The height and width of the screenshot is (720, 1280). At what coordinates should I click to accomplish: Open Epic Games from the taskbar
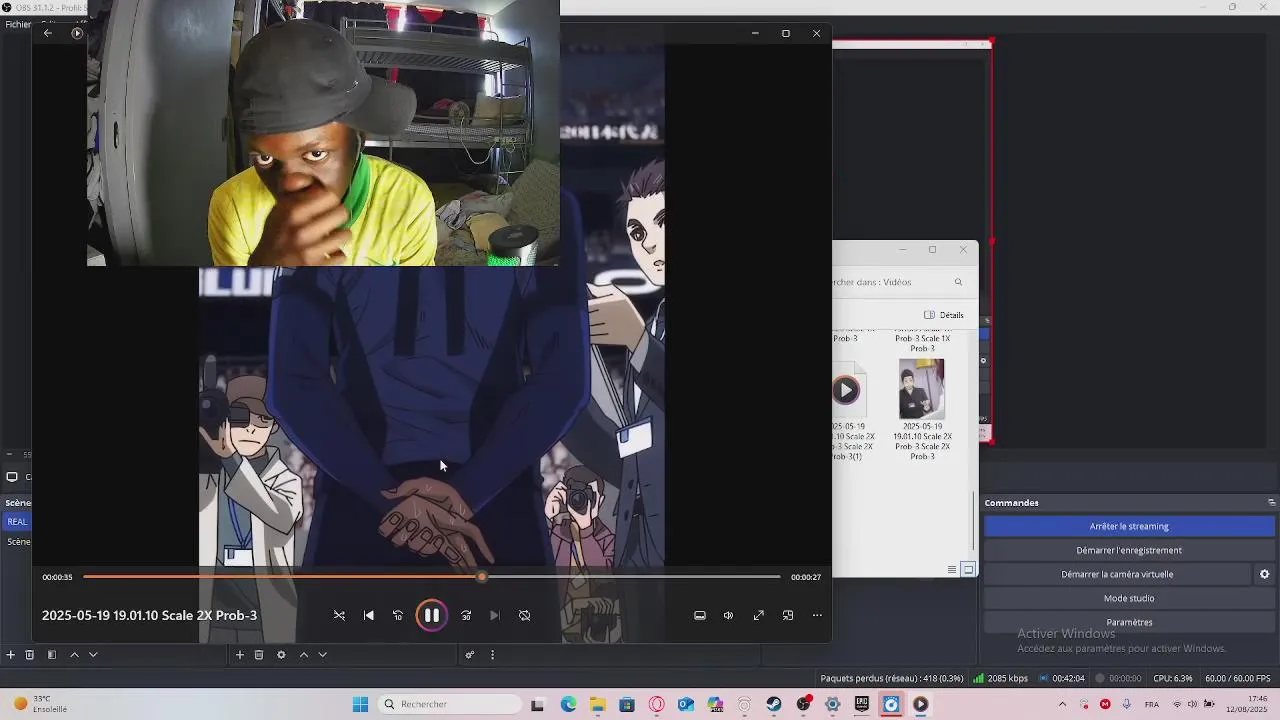pos(862,705)
